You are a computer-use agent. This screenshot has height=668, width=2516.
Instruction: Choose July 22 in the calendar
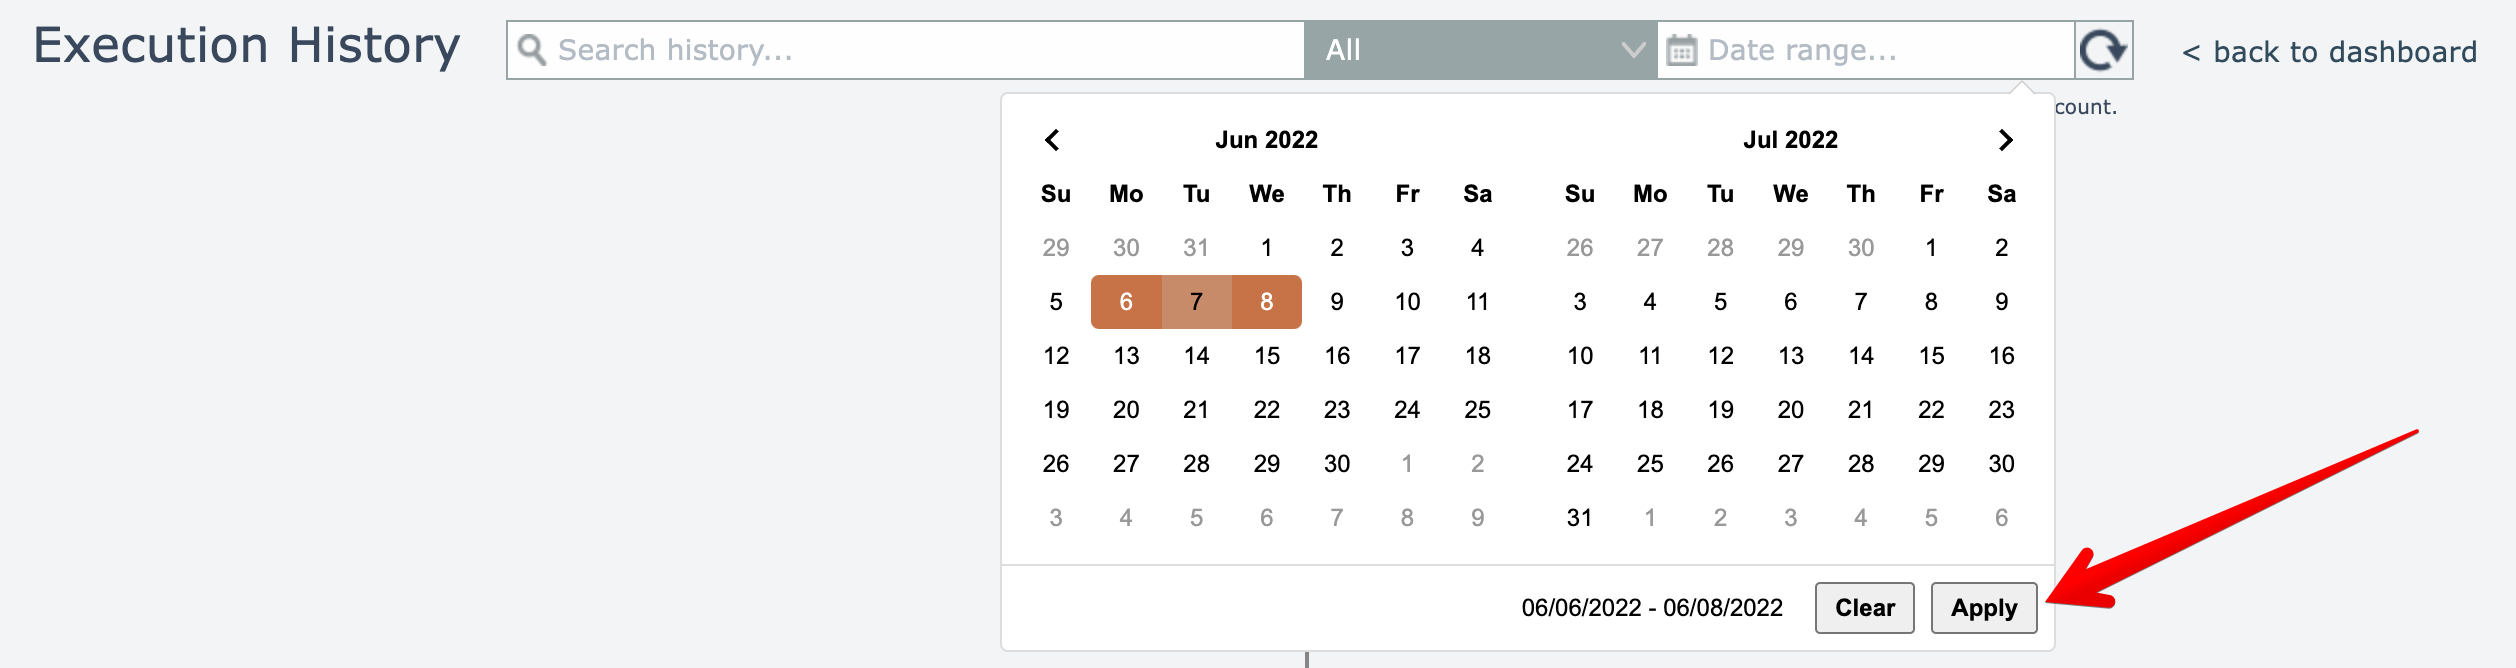coord(1931,410)
